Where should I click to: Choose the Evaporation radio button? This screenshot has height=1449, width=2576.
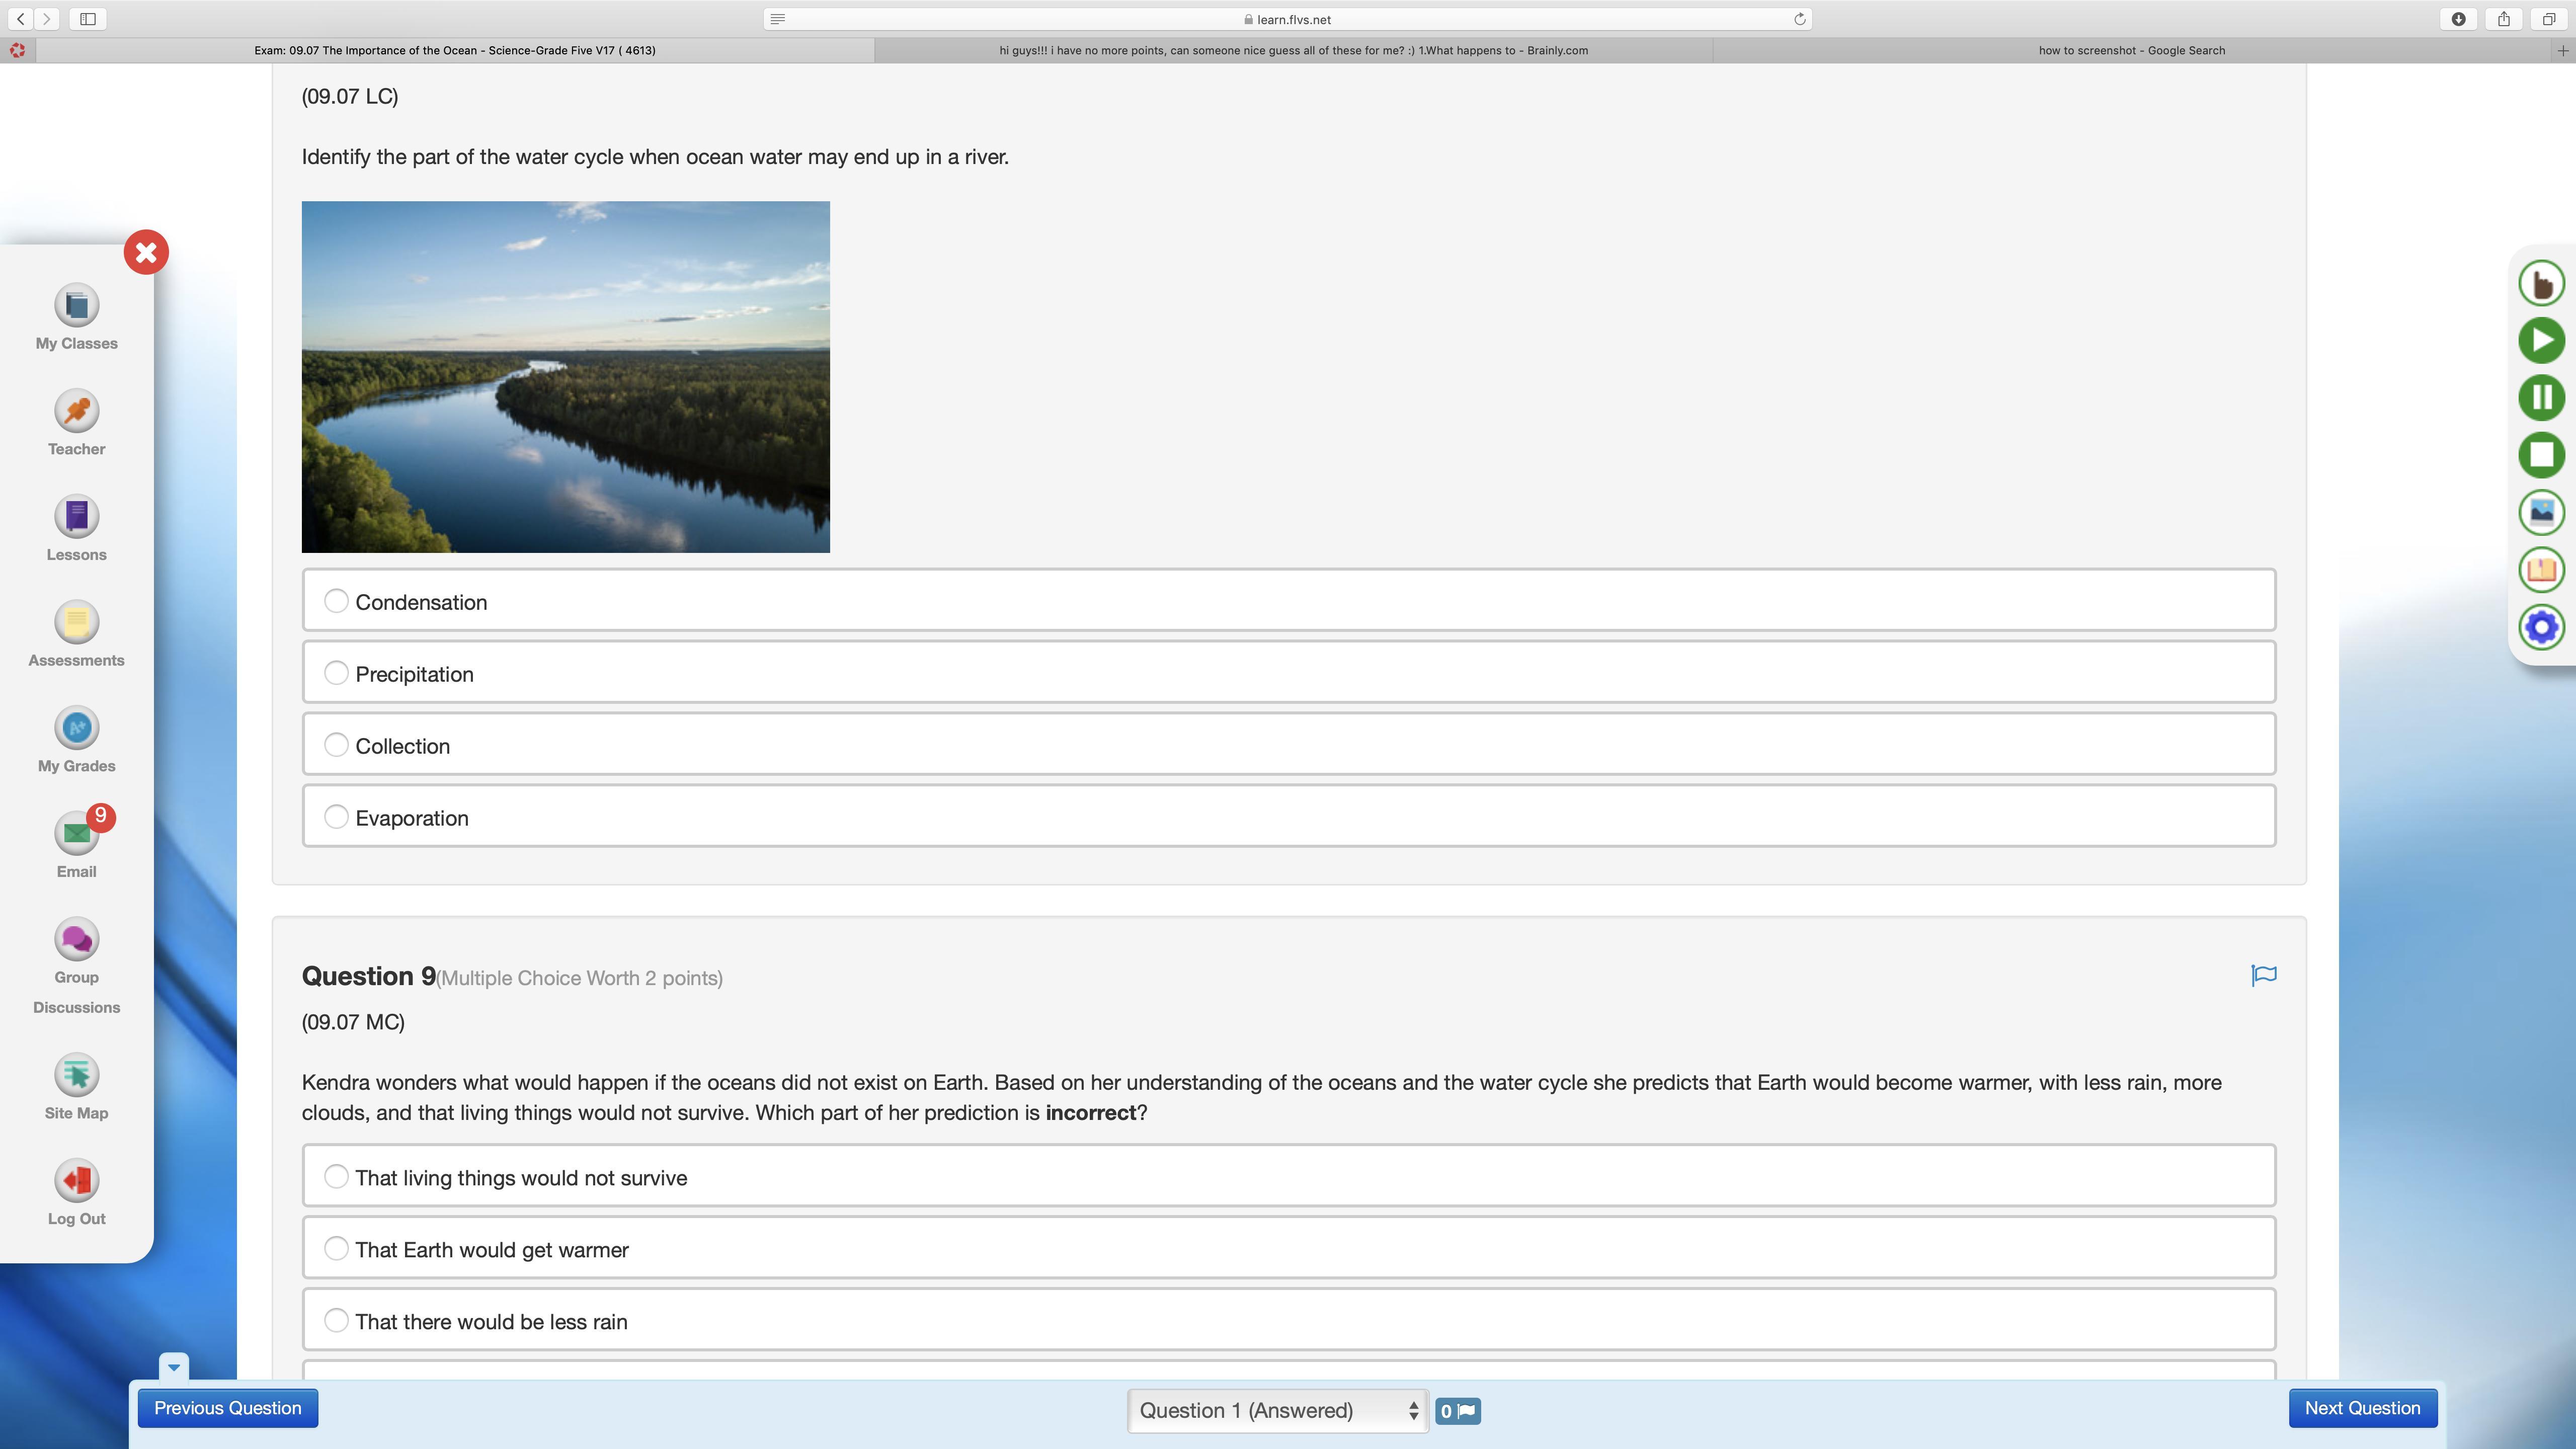tap(337, 818)
